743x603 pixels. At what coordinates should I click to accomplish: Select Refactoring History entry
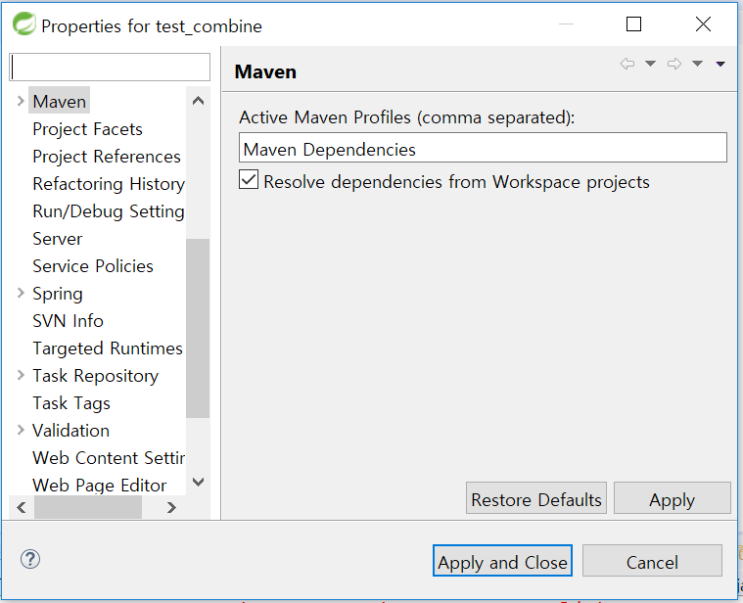point(109,184)
